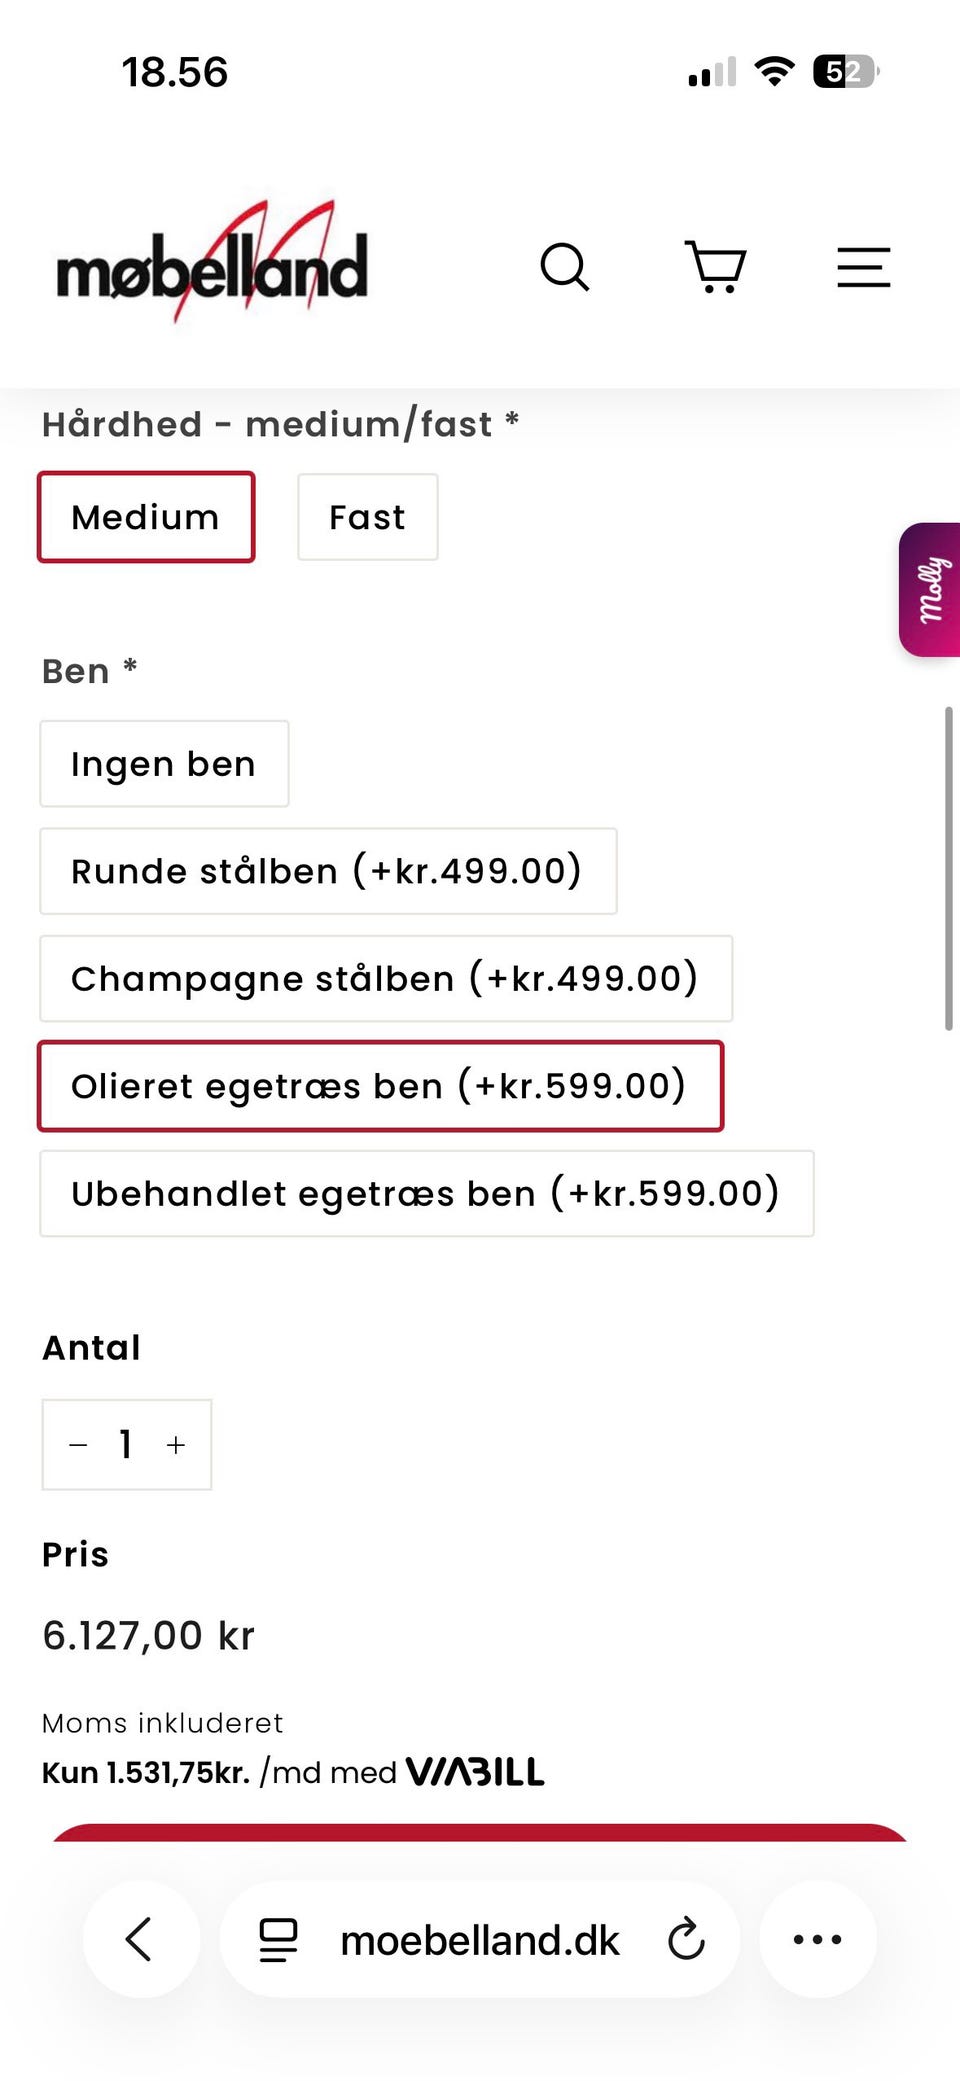Tap the ViaBill financing link

pyautogui.click(x=477, y=1770)
